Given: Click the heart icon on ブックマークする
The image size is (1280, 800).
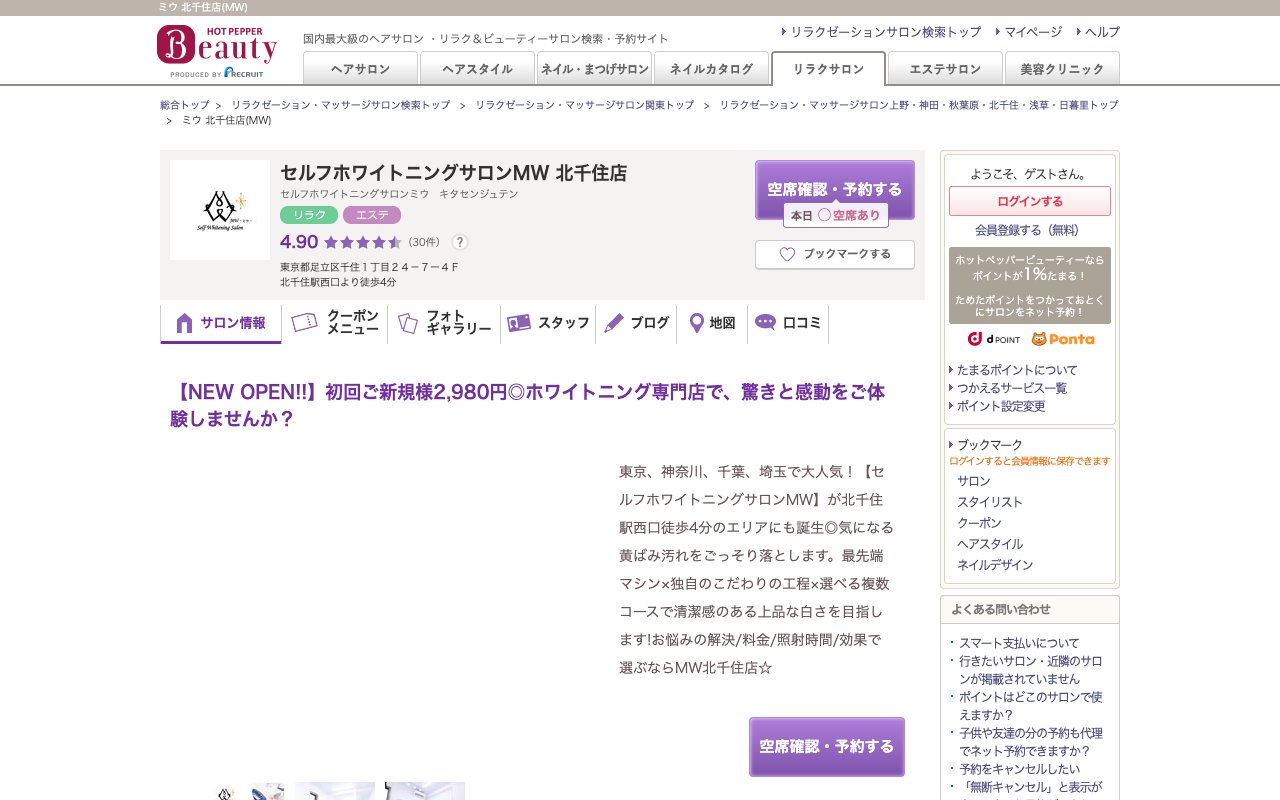Looking at the screenshot, I should [787, 255].
